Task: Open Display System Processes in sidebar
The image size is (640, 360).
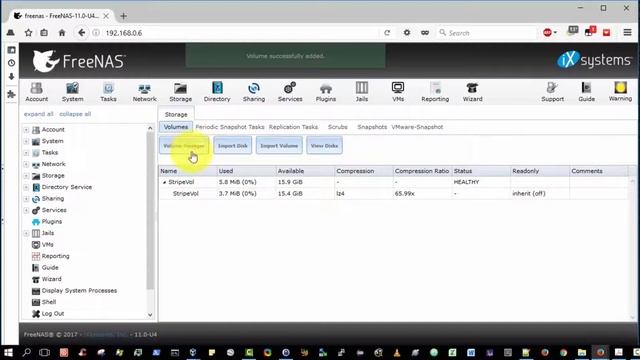Action: pos(79,291)
